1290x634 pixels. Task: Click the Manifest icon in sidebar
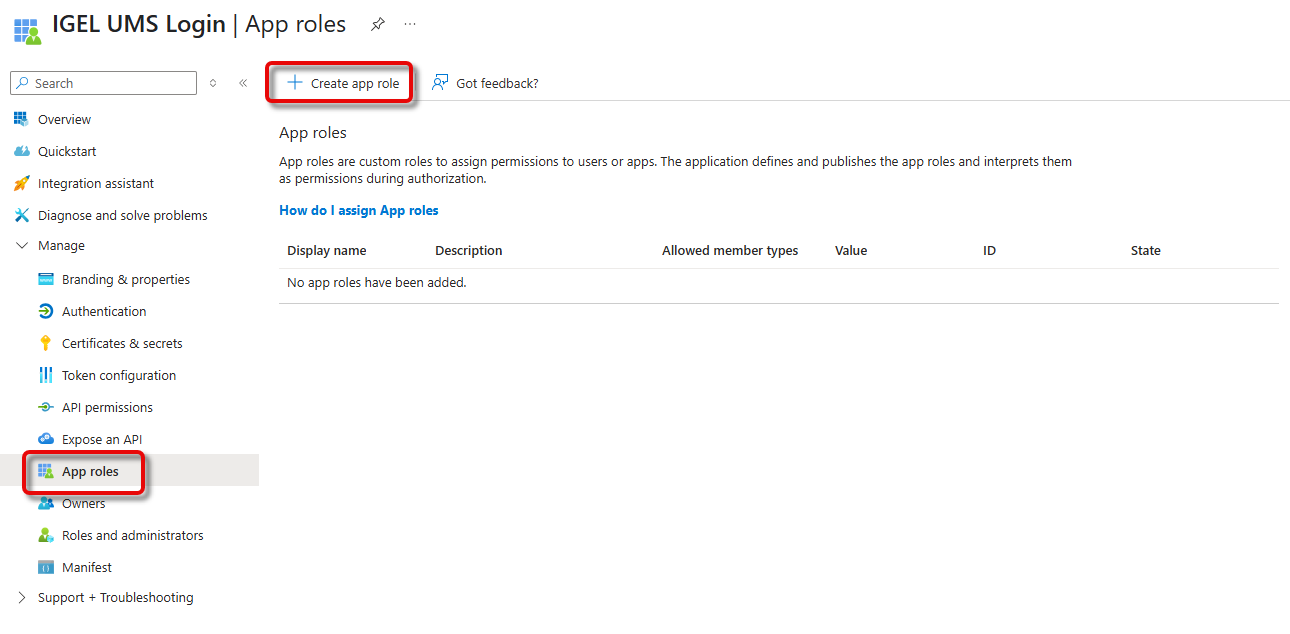tap(45, 567)
